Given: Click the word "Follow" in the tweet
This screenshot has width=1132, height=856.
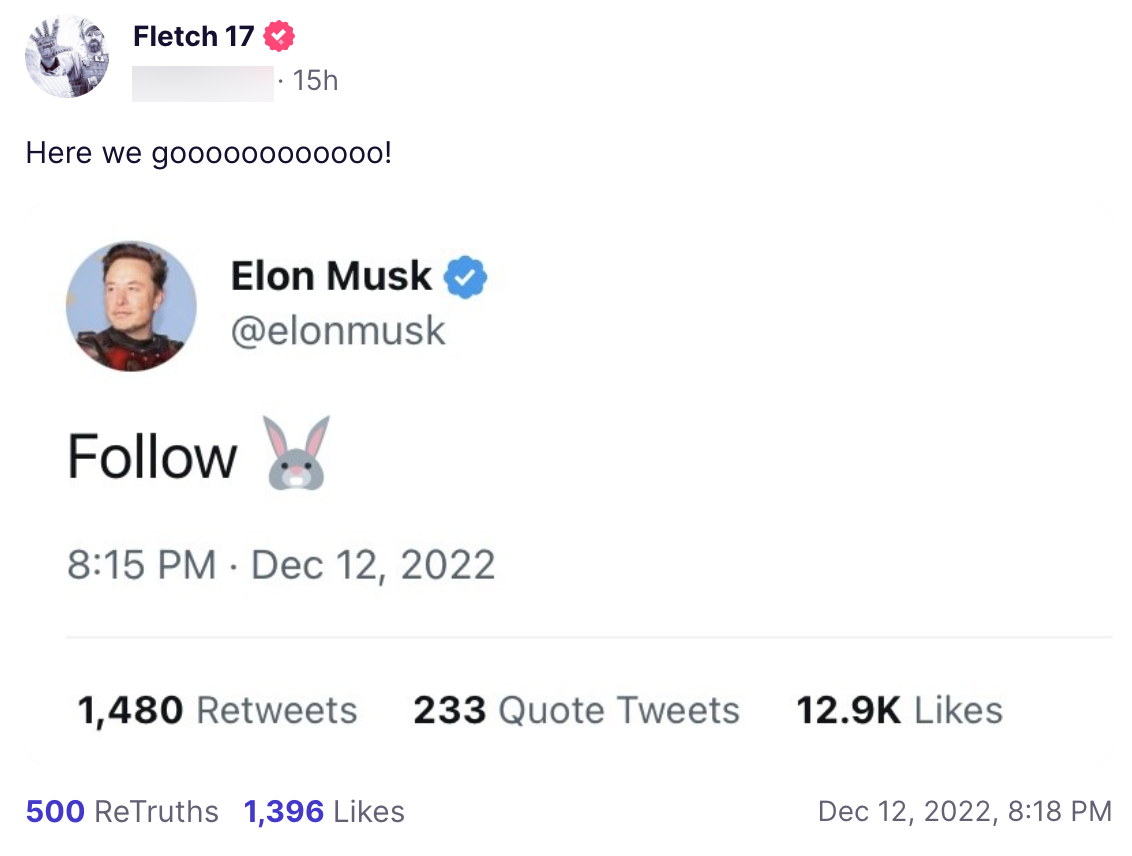Looking at the screenshot, I should coord(152,457).
